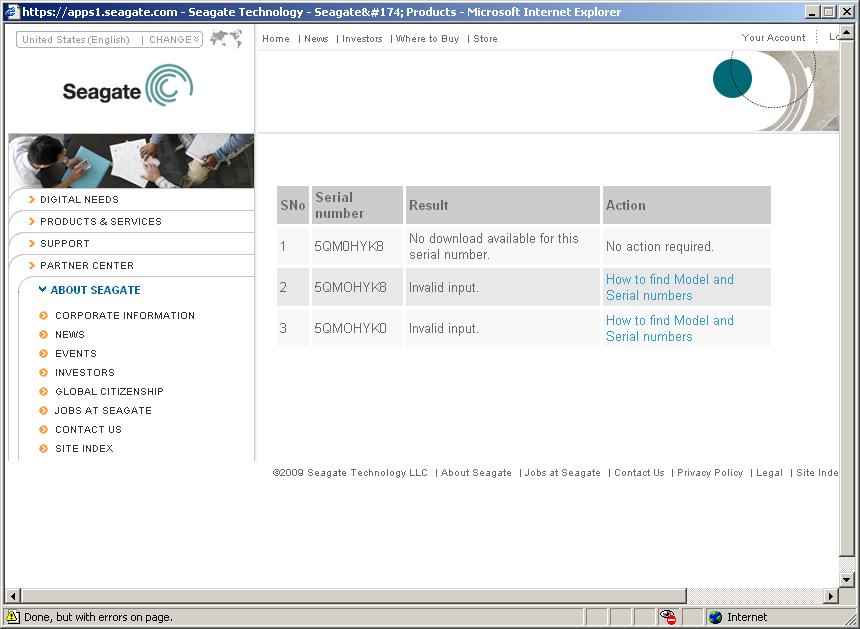Open About Seagate footer link

coord(476,473)
